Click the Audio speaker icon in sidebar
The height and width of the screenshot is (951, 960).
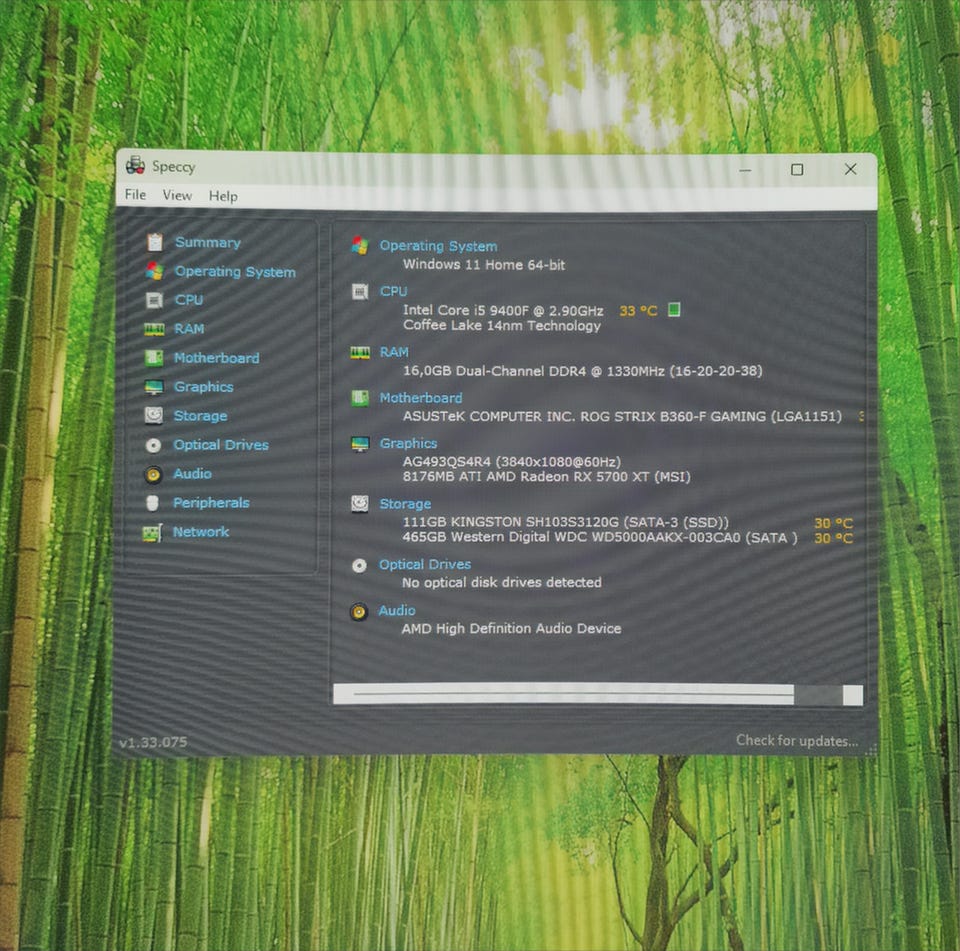click(153, 474)
